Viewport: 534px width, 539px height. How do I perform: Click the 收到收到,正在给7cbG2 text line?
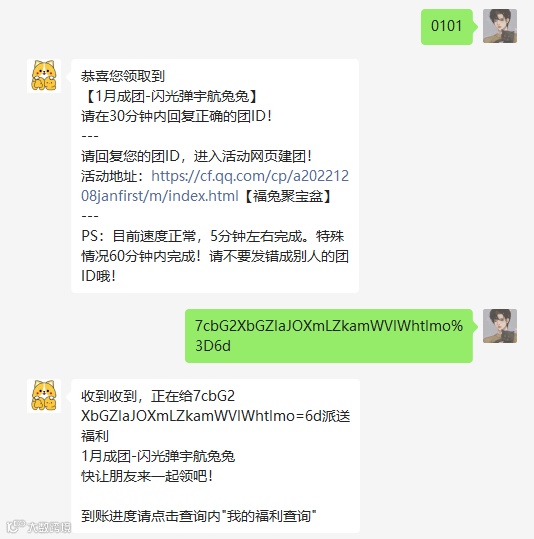(x=158, y=396)
